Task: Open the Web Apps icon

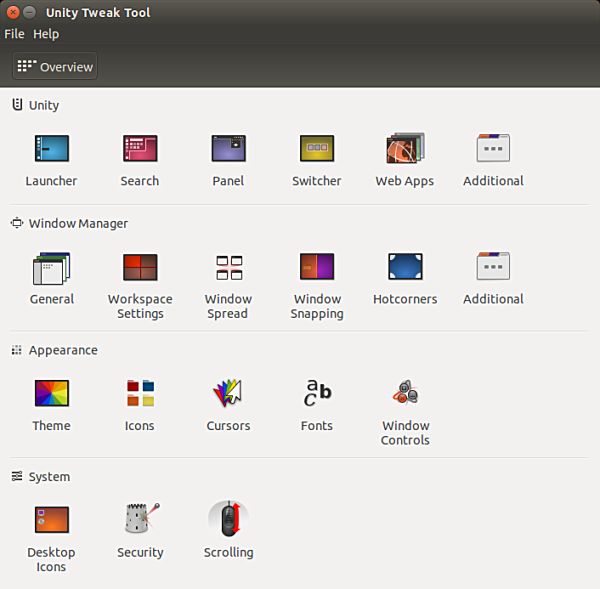Action: coord(405,148)
